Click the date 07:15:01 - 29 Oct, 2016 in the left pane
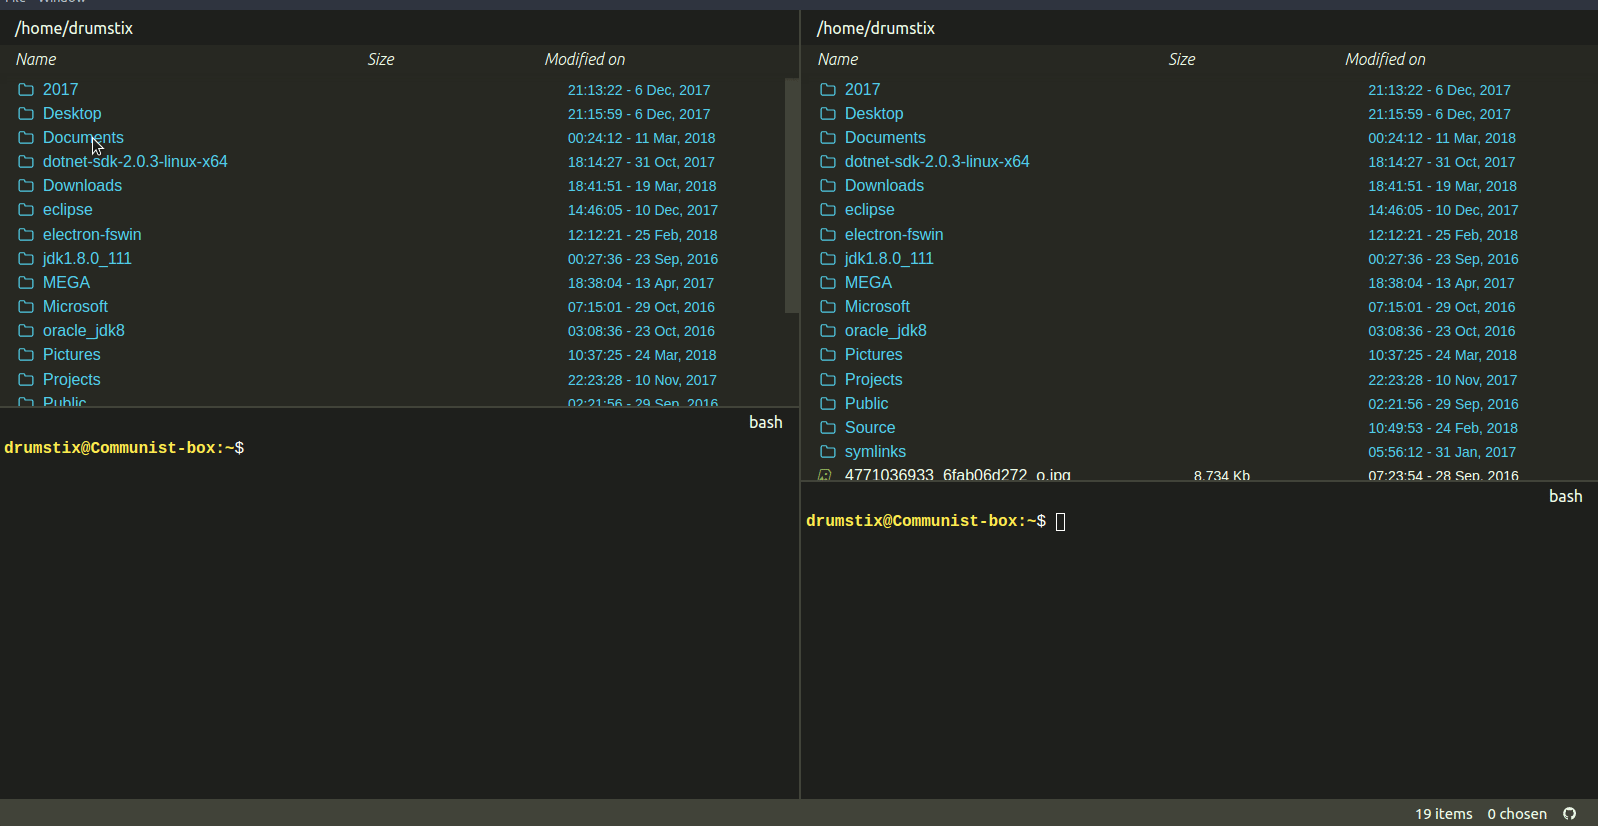The width and height of the screenshot is (1598, 826). click(x=641, y=307)
